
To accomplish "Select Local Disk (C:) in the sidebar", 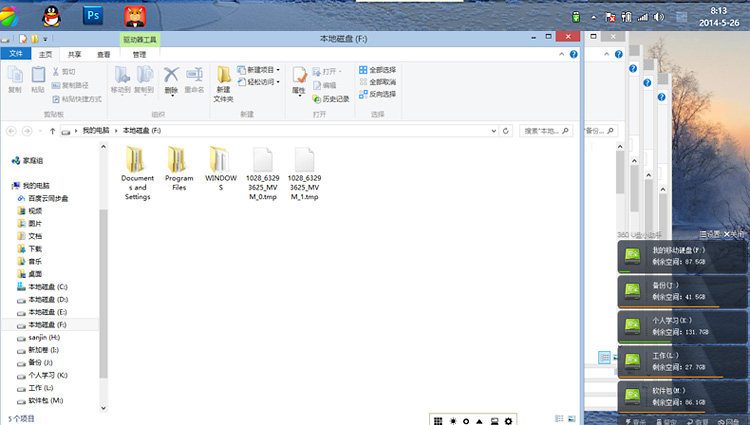I will click(x=43, y=287).
